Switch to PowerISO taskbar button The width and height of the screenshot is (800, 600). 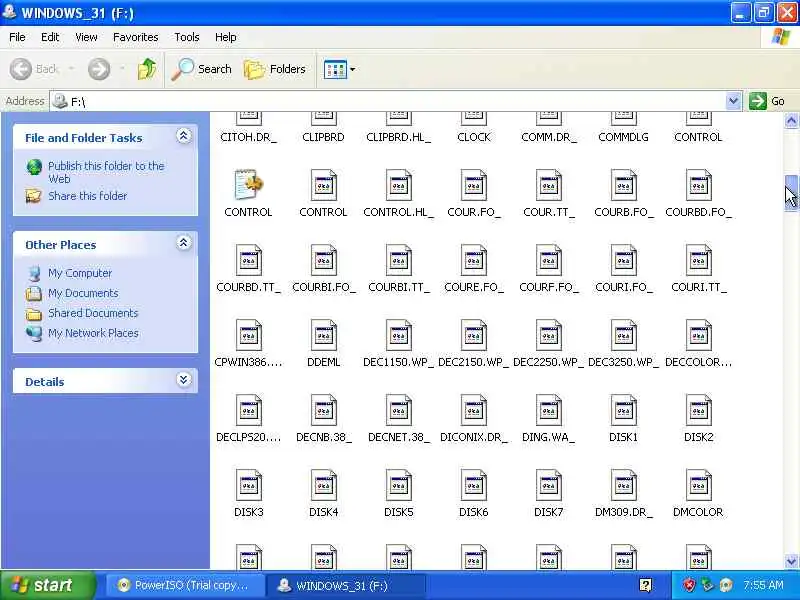tap(185, 585)
